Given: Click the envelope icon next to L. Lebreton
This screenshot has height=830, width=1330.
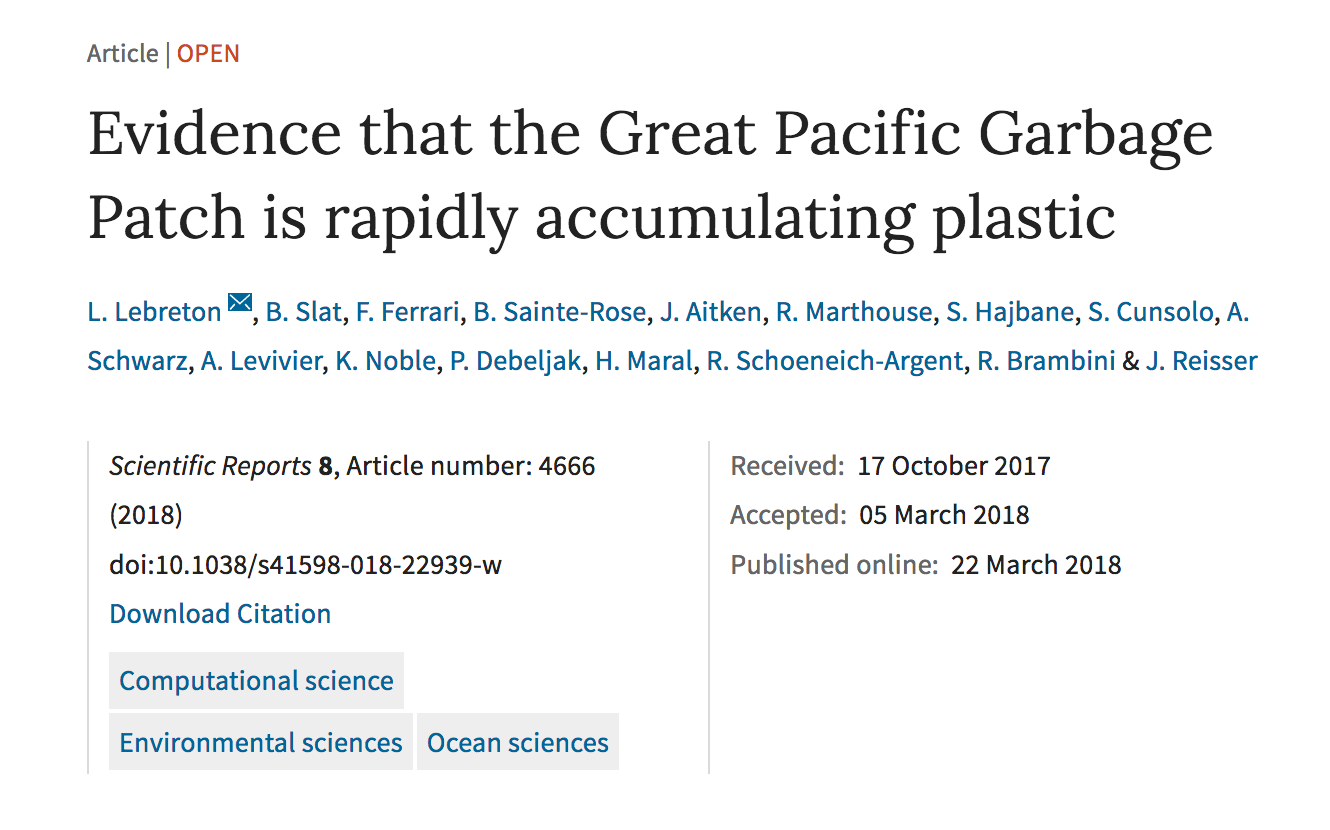Looking at the screenshot, I should tap(239, 303).
